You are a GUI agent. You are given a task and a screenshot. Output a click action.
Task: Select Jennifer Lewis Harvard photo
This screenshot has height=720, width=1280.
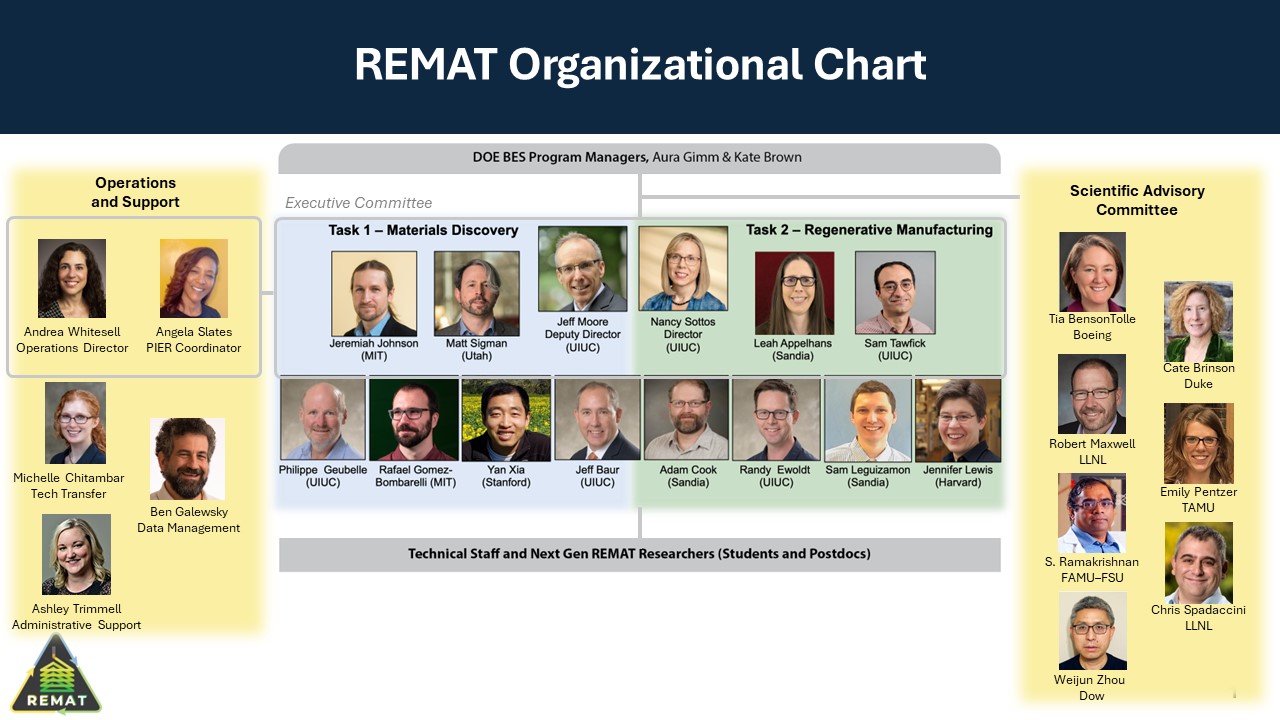pyautogui.click(x=956, y=421)
